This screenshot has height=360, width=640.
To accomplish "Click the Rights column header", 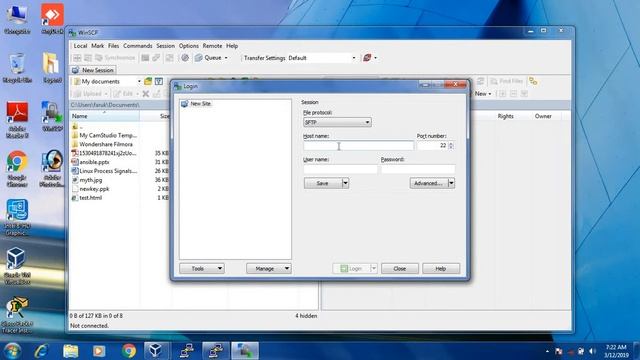I will point(505,116).
